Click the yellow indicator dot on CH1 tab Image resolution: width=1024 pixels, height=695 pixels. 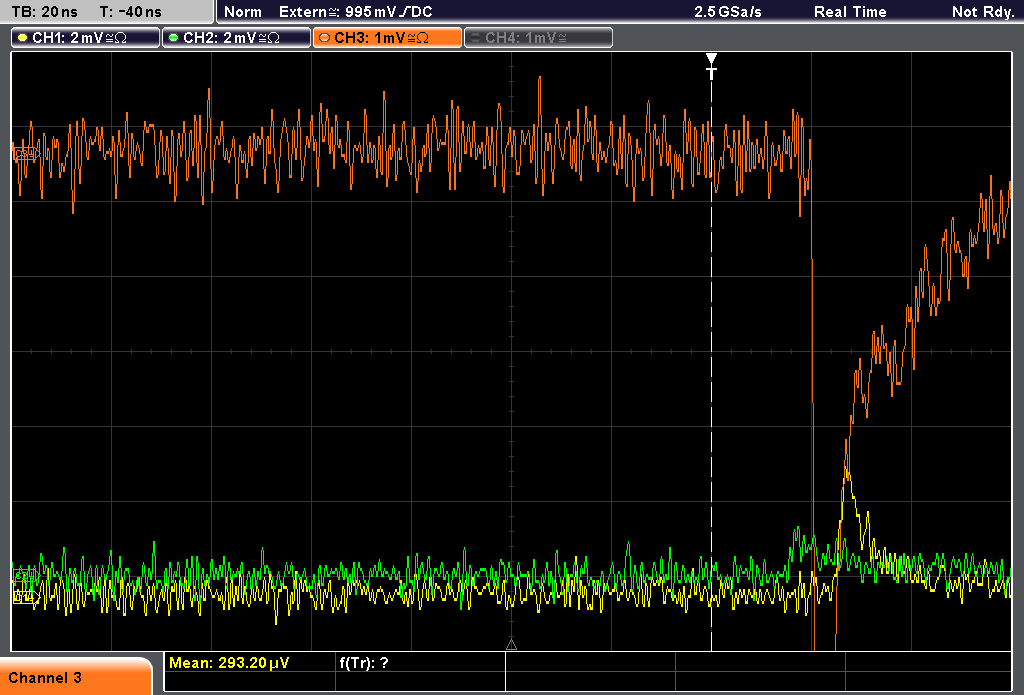click(23, 38)
